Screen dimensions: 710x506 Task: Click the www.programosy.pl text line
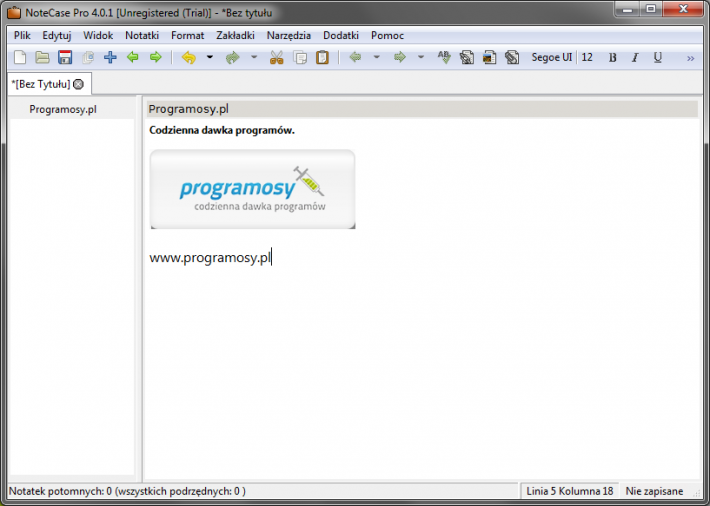[x=210, y=257]
